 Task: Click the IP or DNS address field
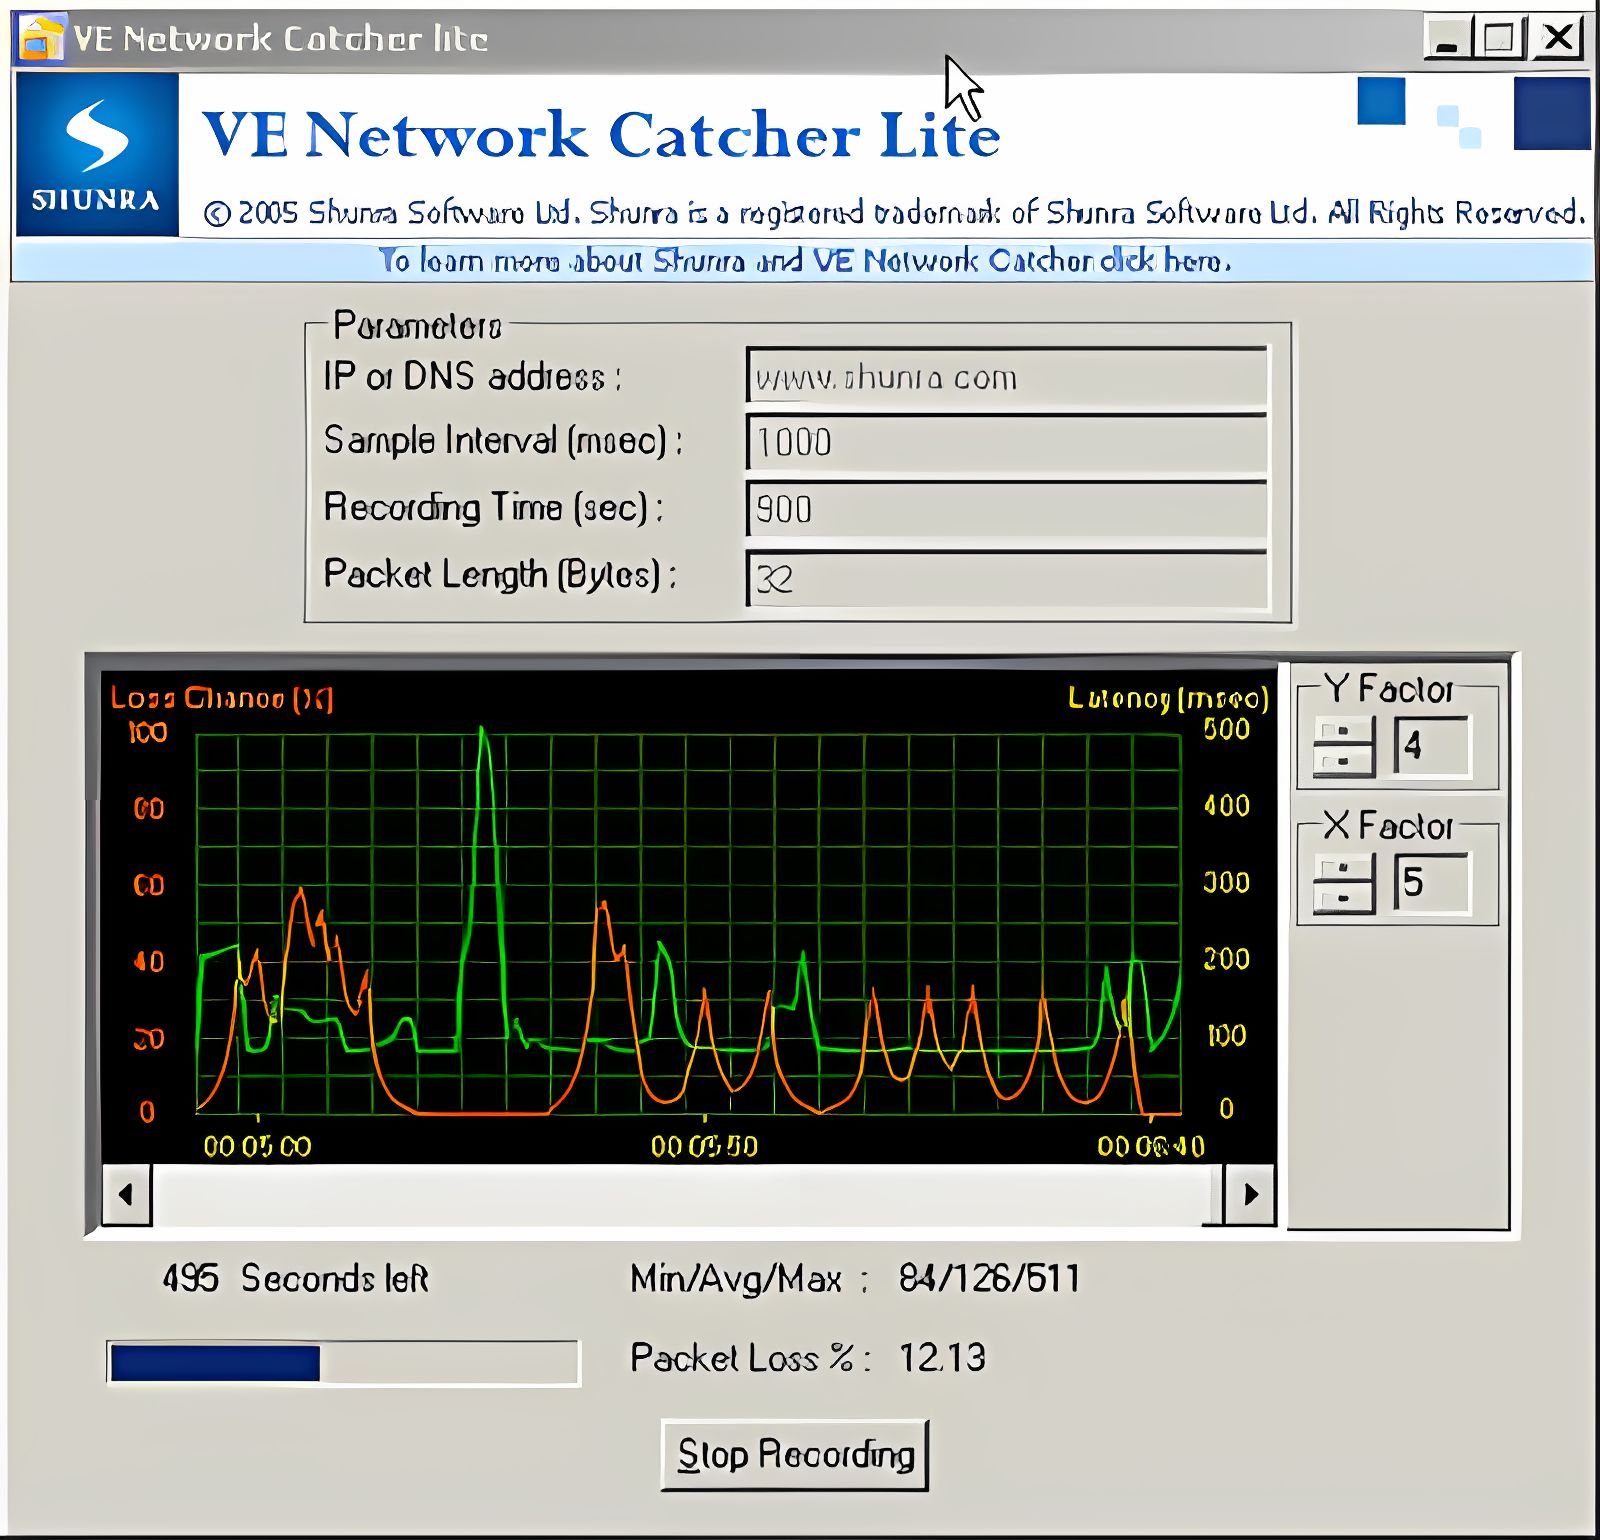1007,377
